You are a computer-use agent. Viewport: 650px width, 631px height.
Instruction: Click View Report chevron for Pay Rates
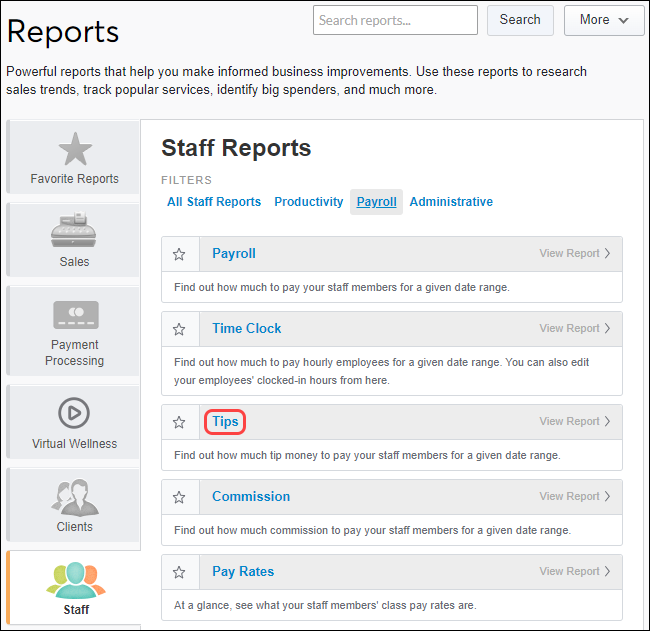[607, 571]
